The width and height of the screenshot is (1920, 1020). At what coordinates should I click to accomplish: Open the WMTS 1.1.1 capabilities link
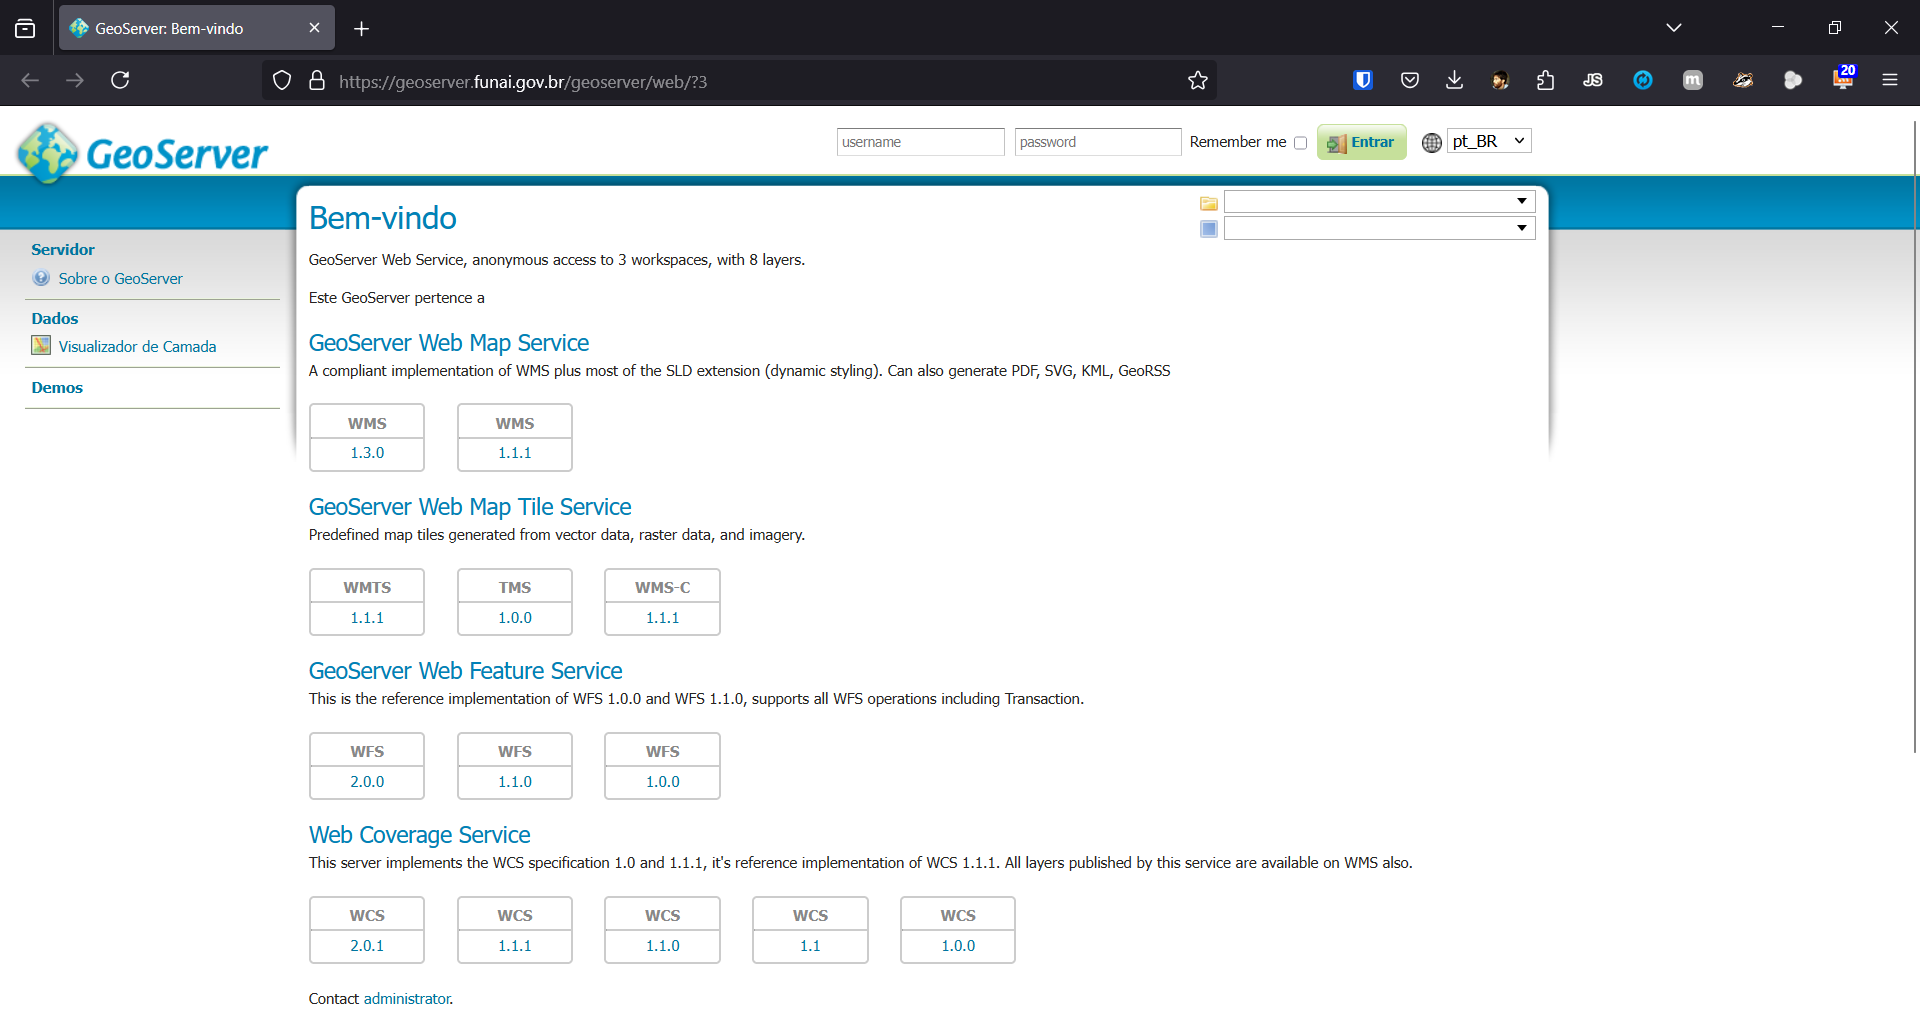[x=367, y=618]
